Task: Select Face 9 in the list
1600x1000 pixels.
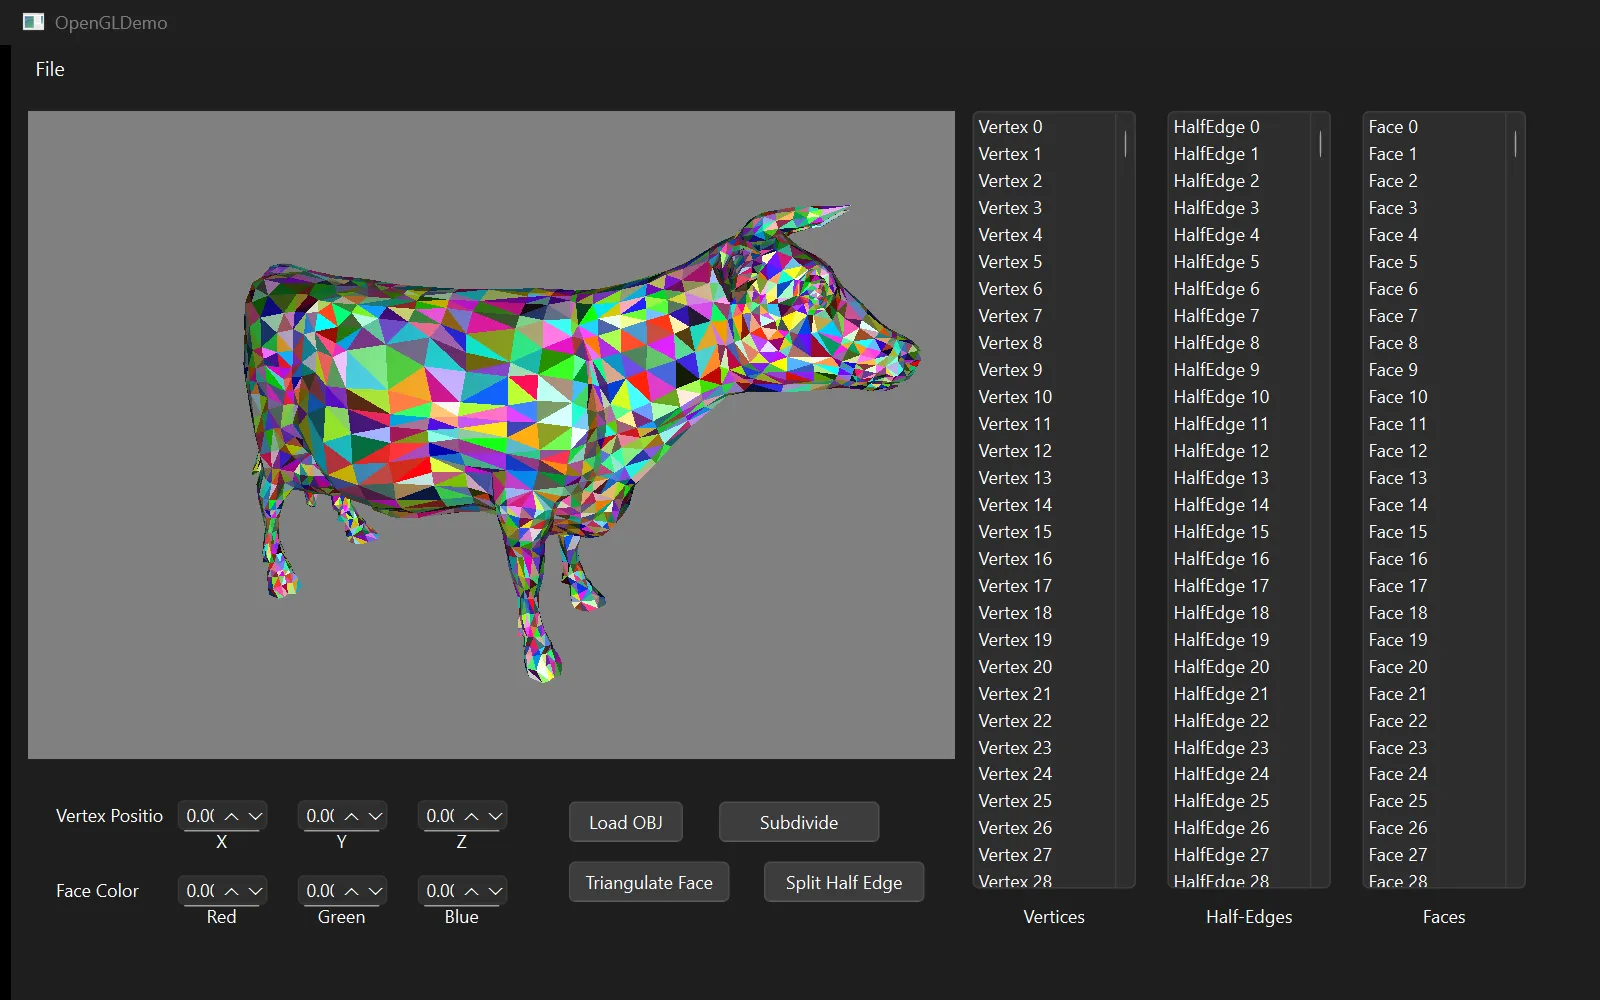Action: 1435,370
